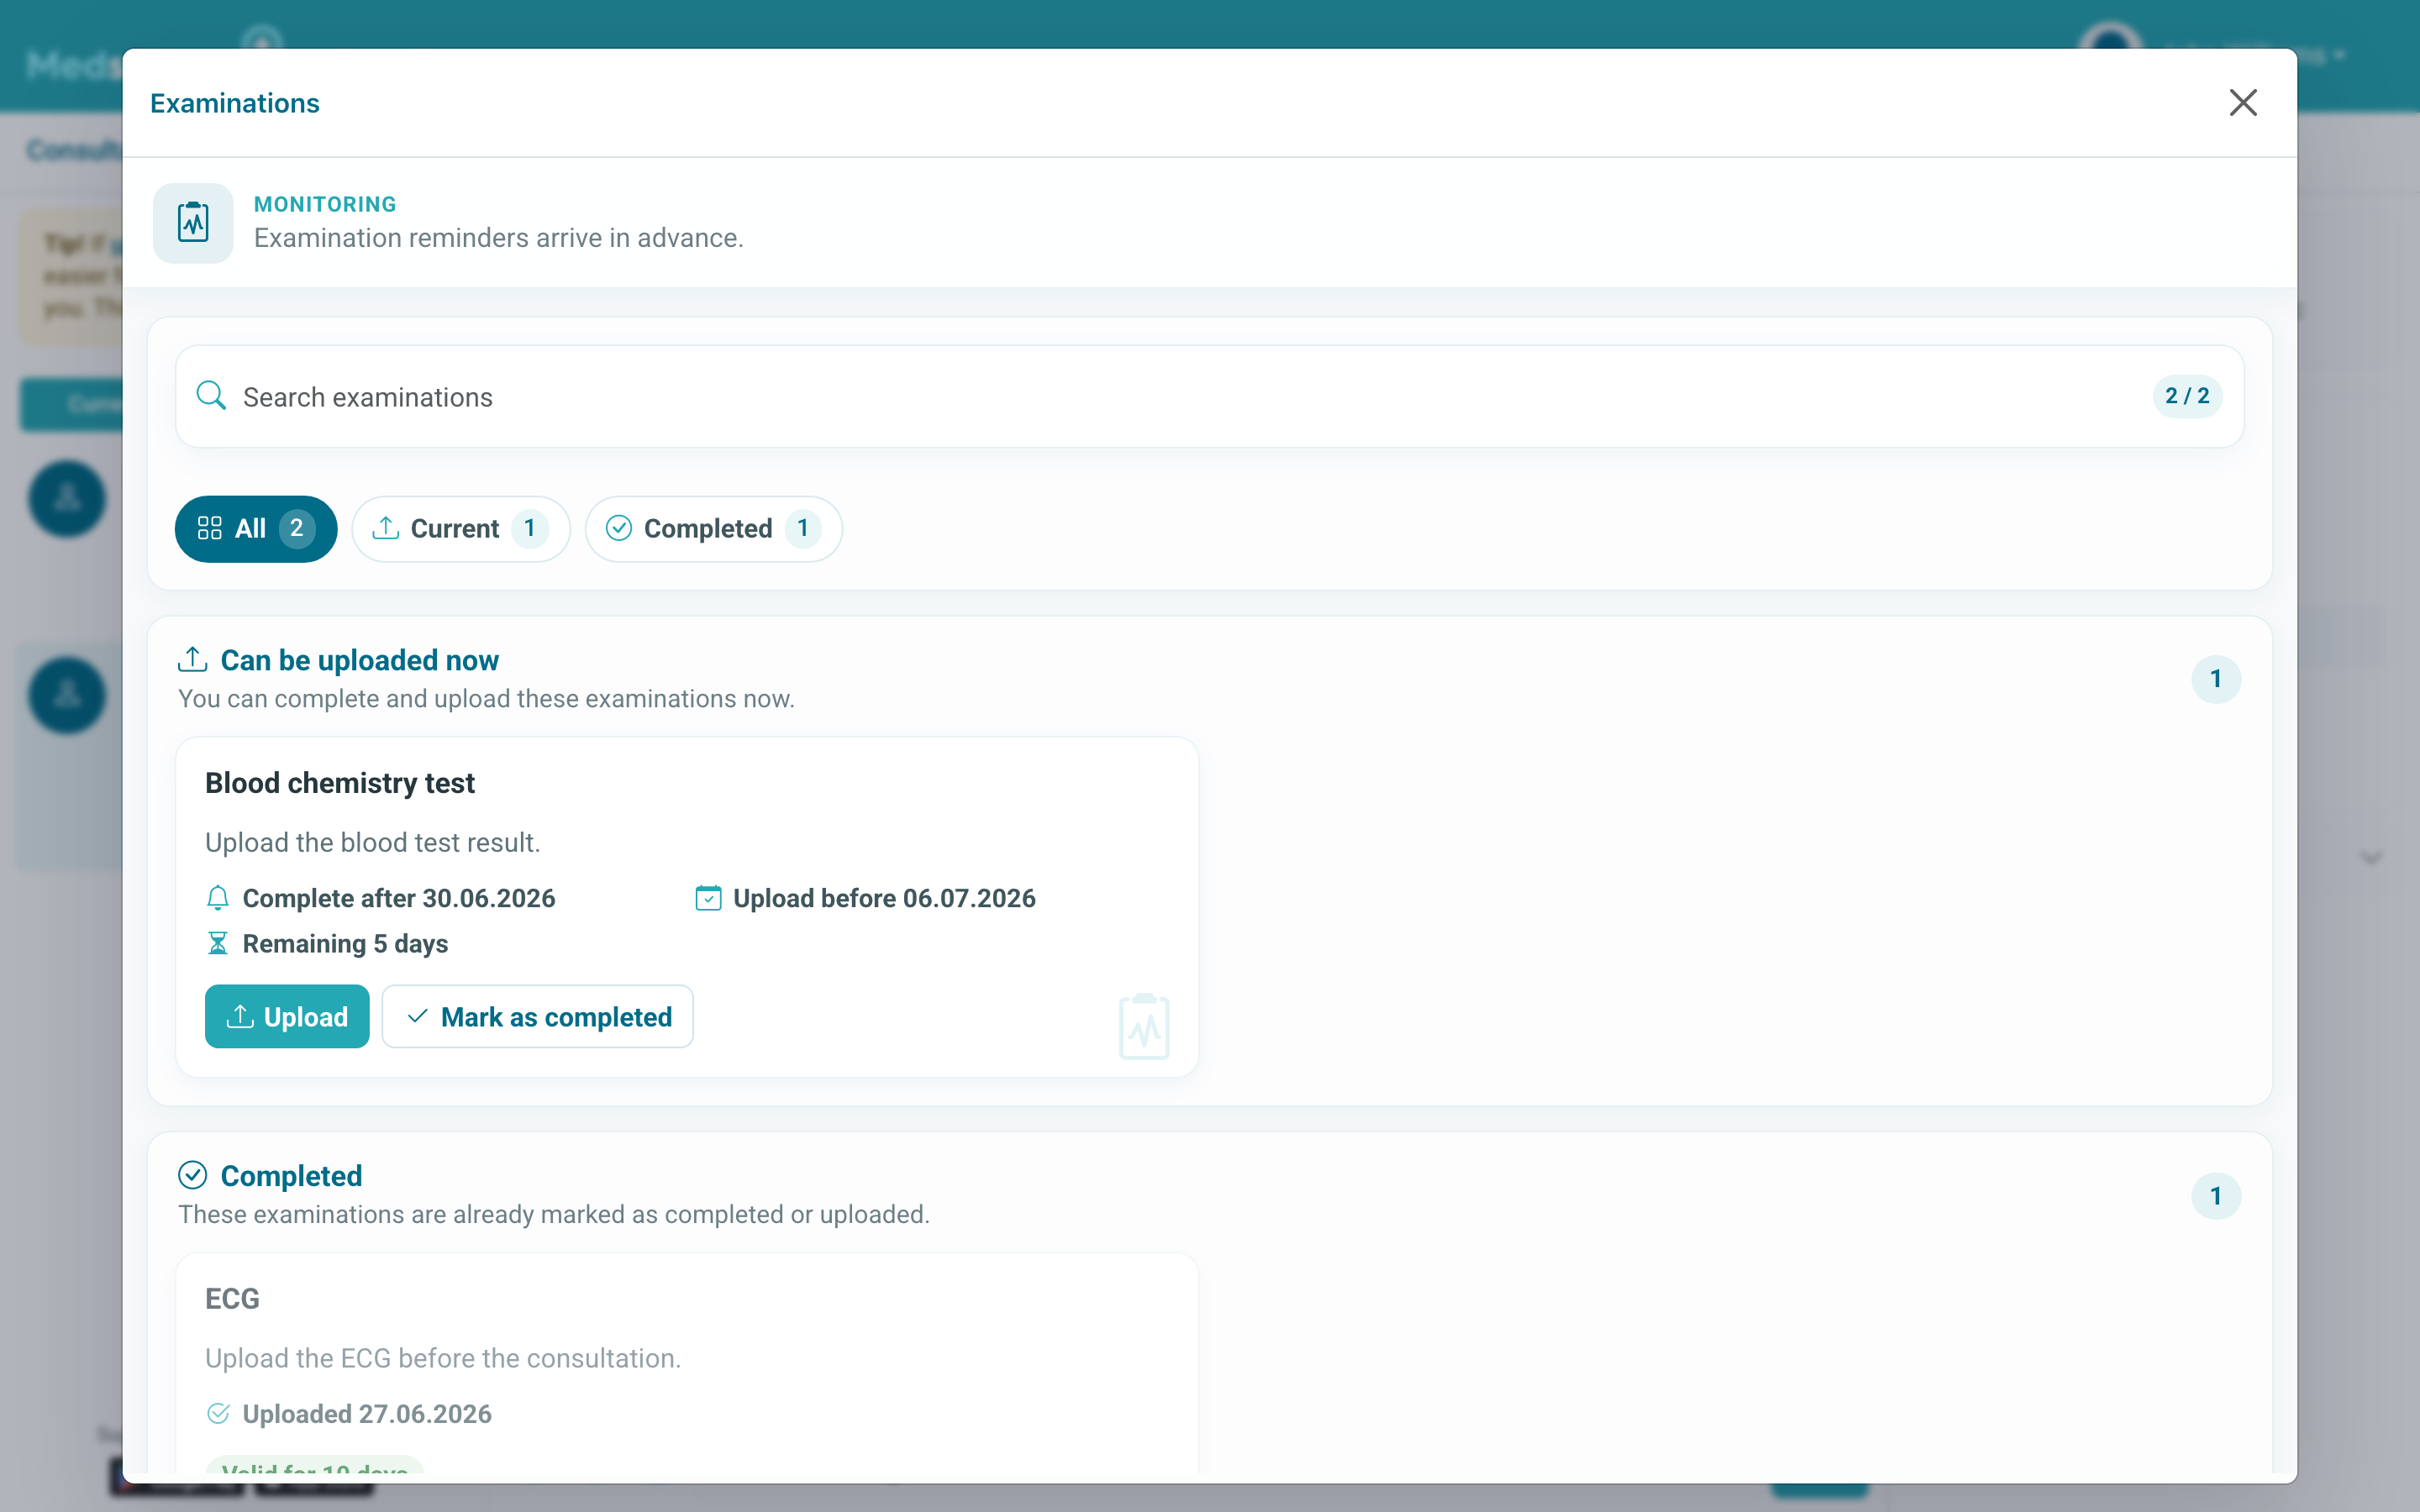Viewport: 2420px width, 1512px height.
Task: Select the All filter tab
Action: 256,529
